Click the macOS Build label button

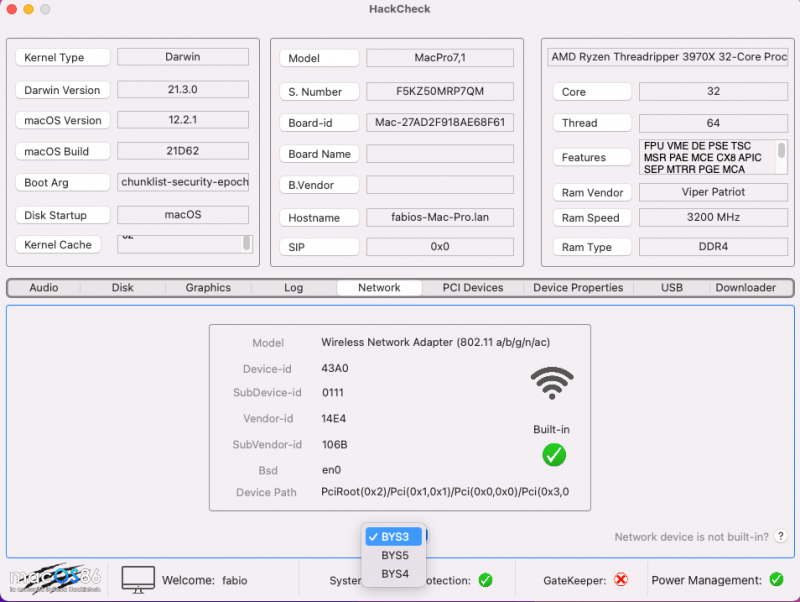pos(63,151)
